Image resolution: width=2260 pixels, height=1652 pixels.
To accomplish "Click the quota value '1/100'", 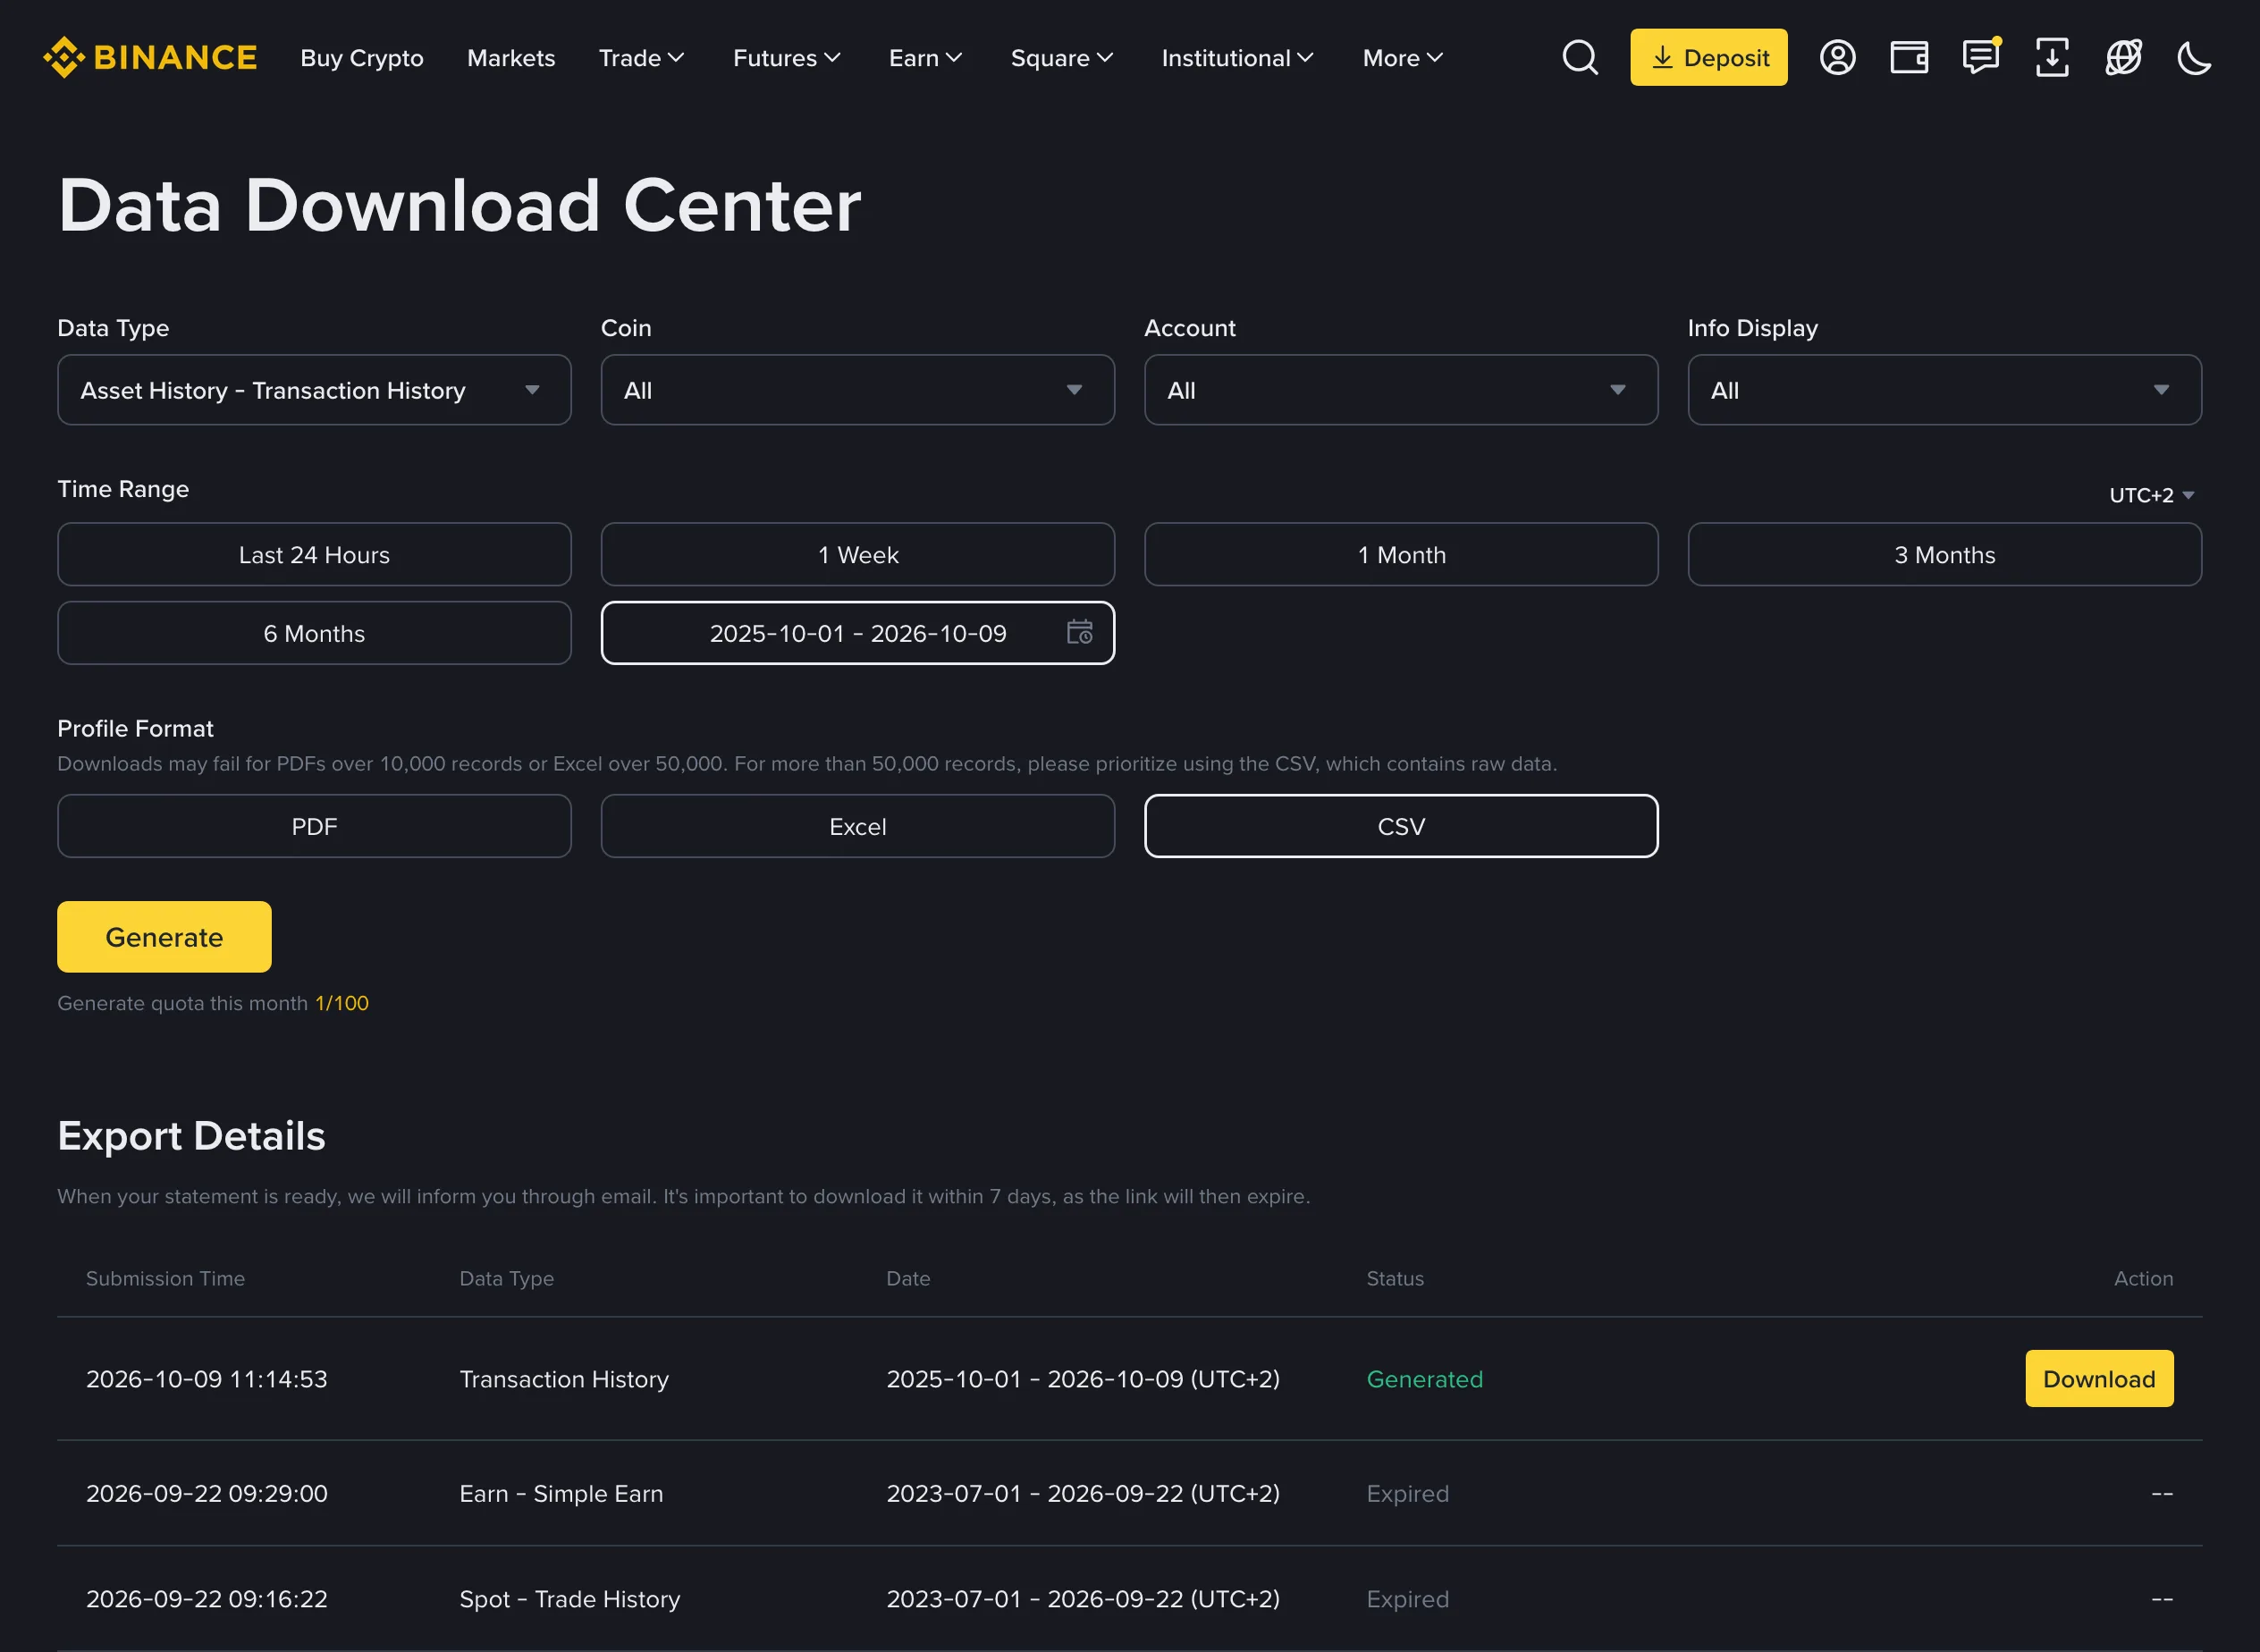I will [x=342, y=1003].
